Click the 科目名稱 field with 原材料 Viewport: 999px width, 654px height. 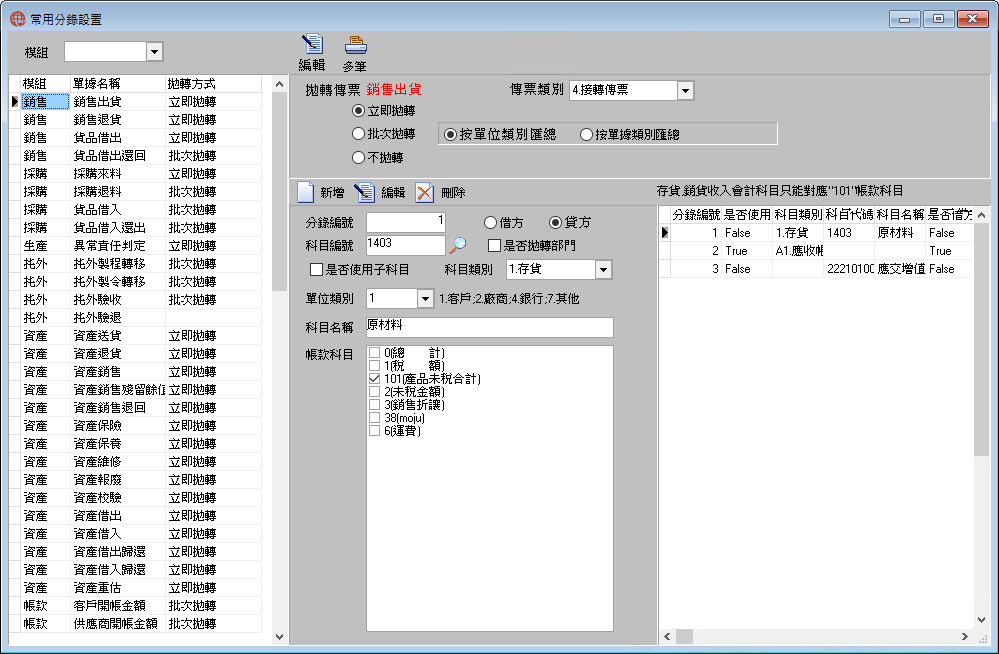click(489, 327)
